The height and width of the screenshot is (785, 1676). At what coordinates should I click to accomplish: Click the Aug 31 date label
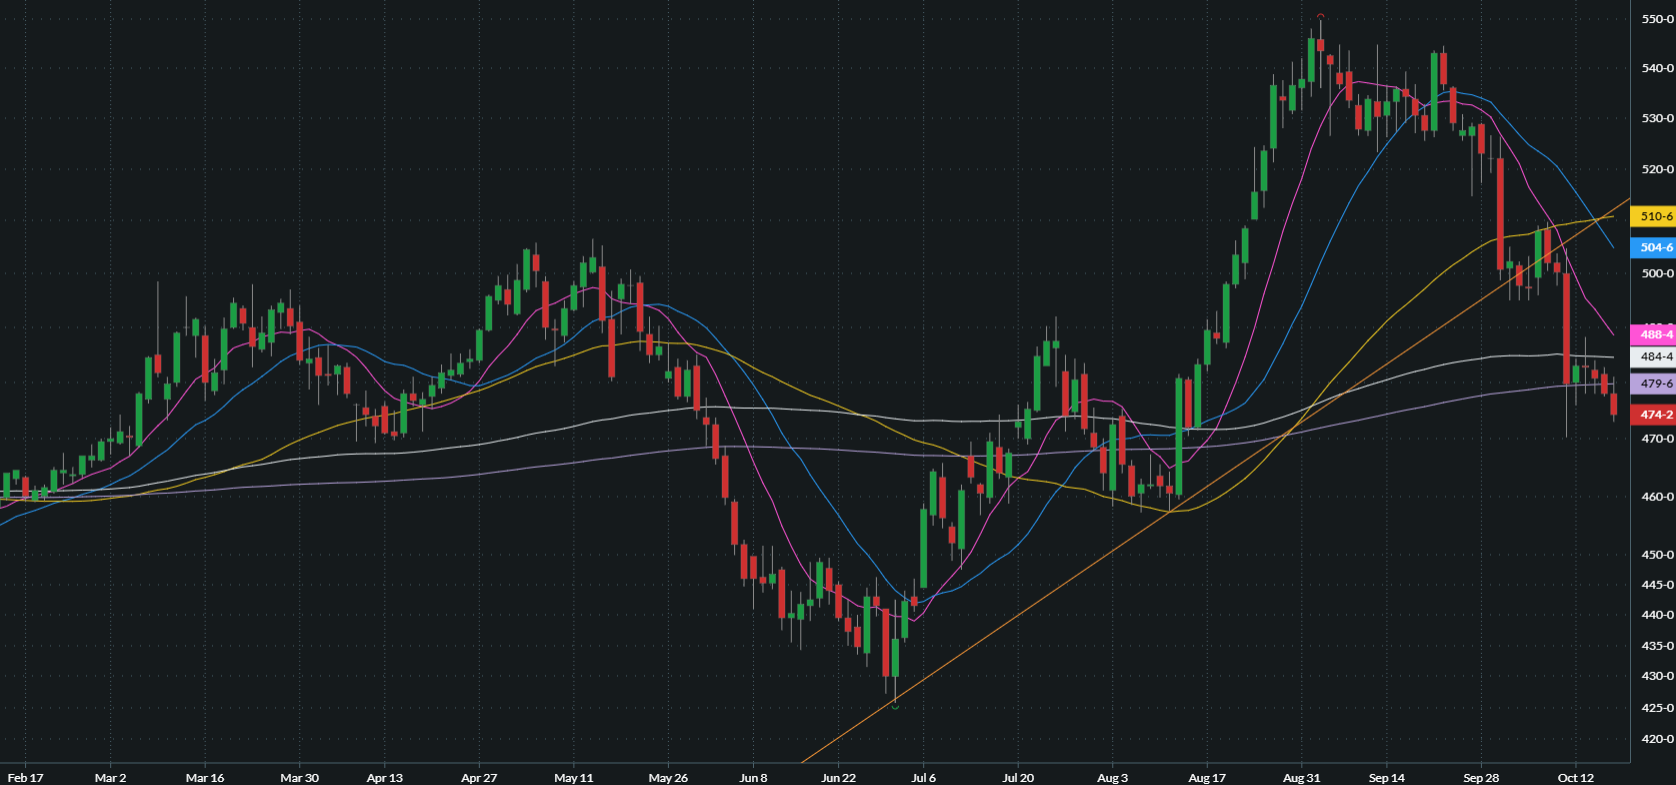pos(1301,778)
